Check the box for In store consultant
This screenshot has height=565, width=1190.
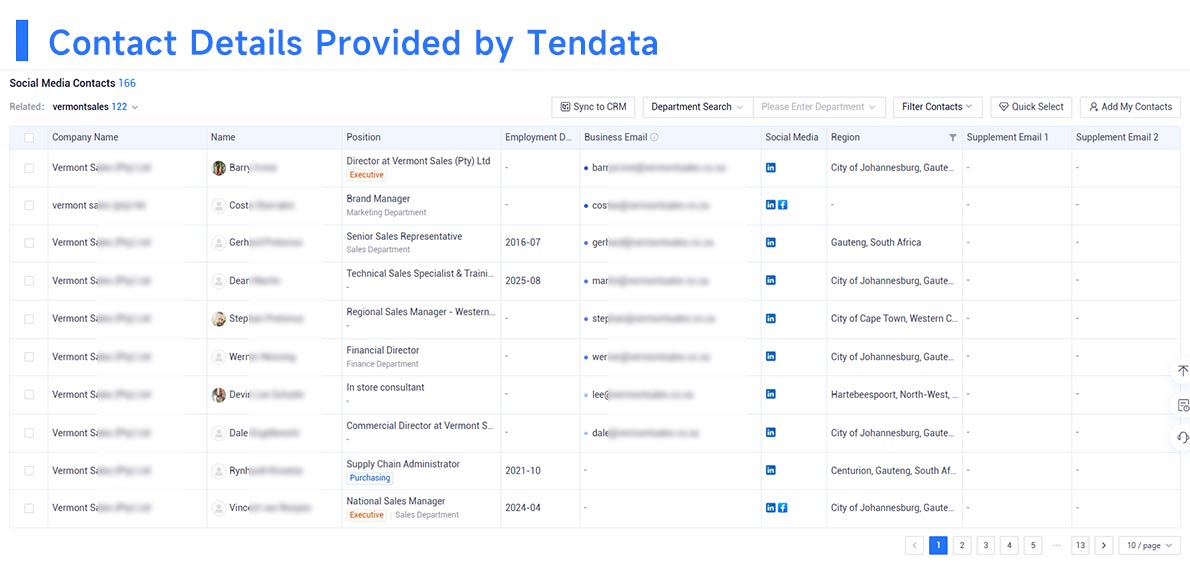coord(29,395)
